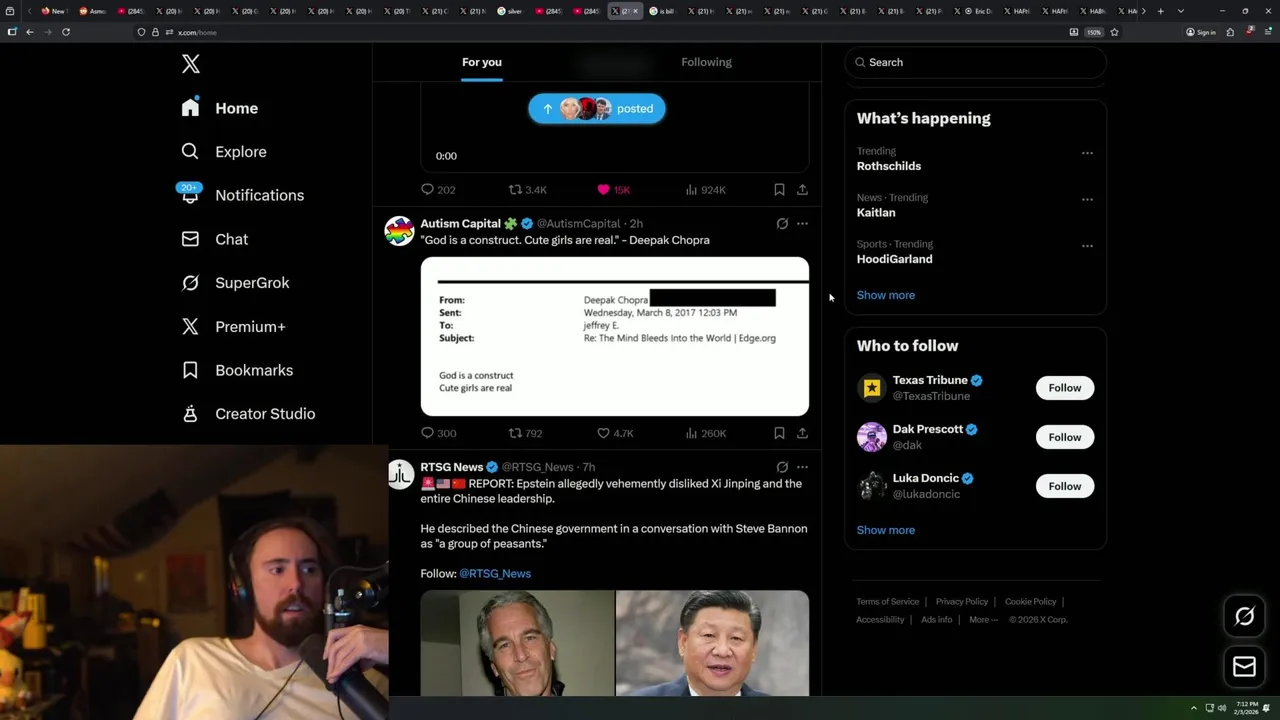Open Premium+ in the sidebar

tap(233, 326)
